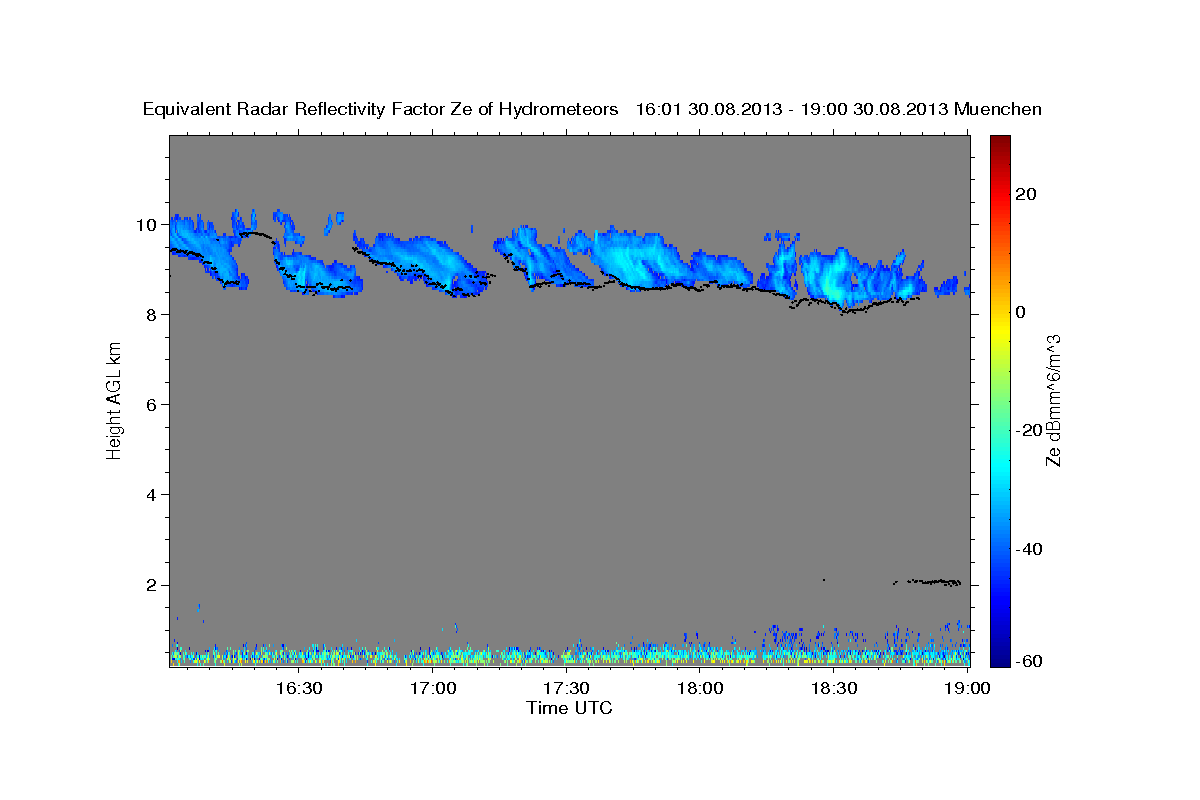Click the '18:30' time tick label
This screenshot has width=1200, height=800.
(x=834, y=688)
